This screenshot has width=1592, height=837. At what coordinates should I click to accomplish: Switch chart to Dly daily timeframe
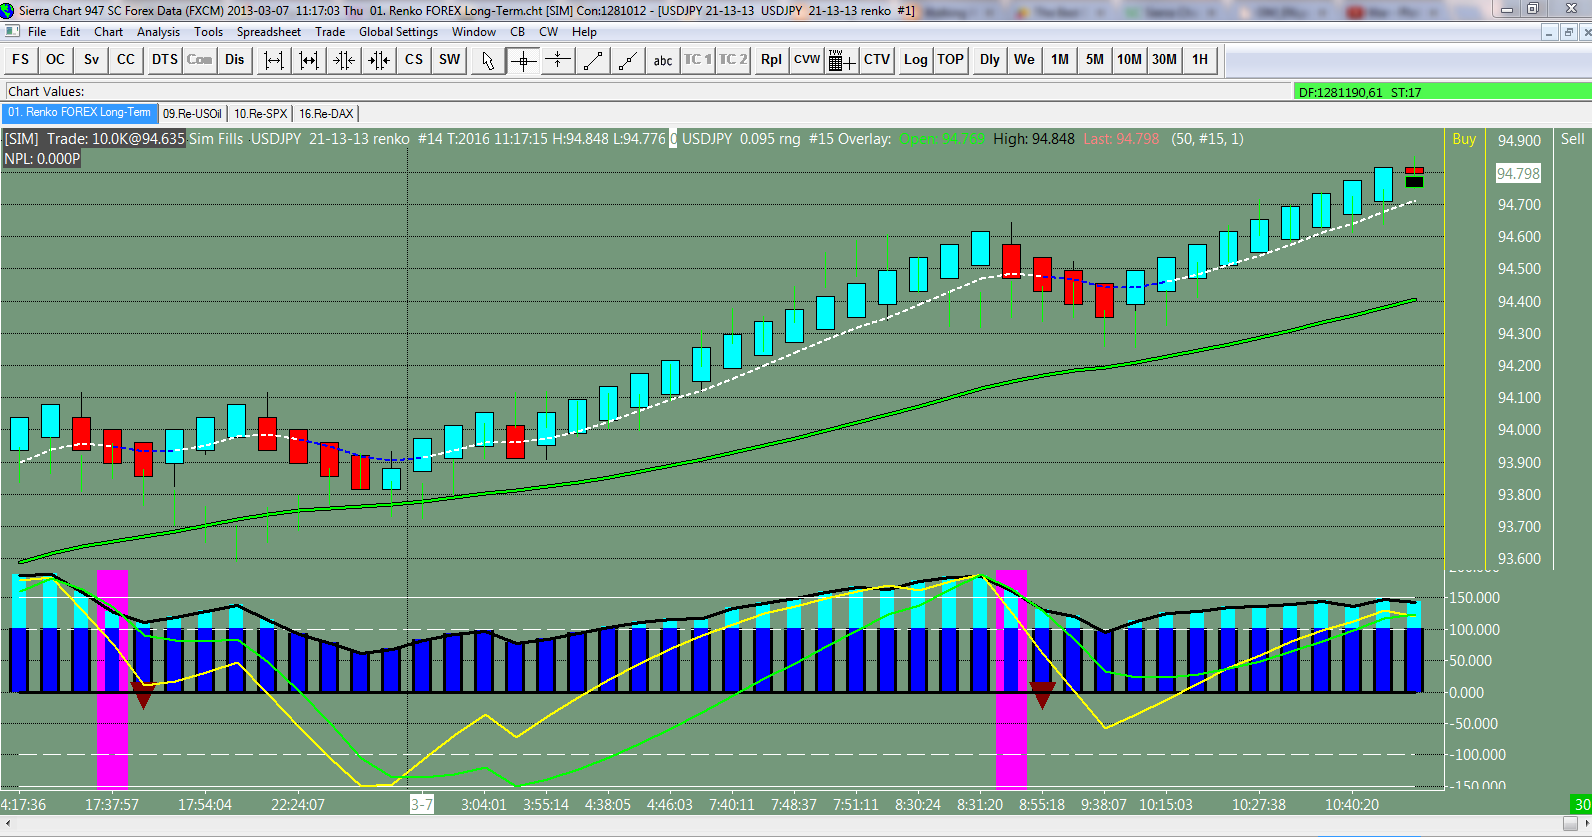tap(990, 60)
